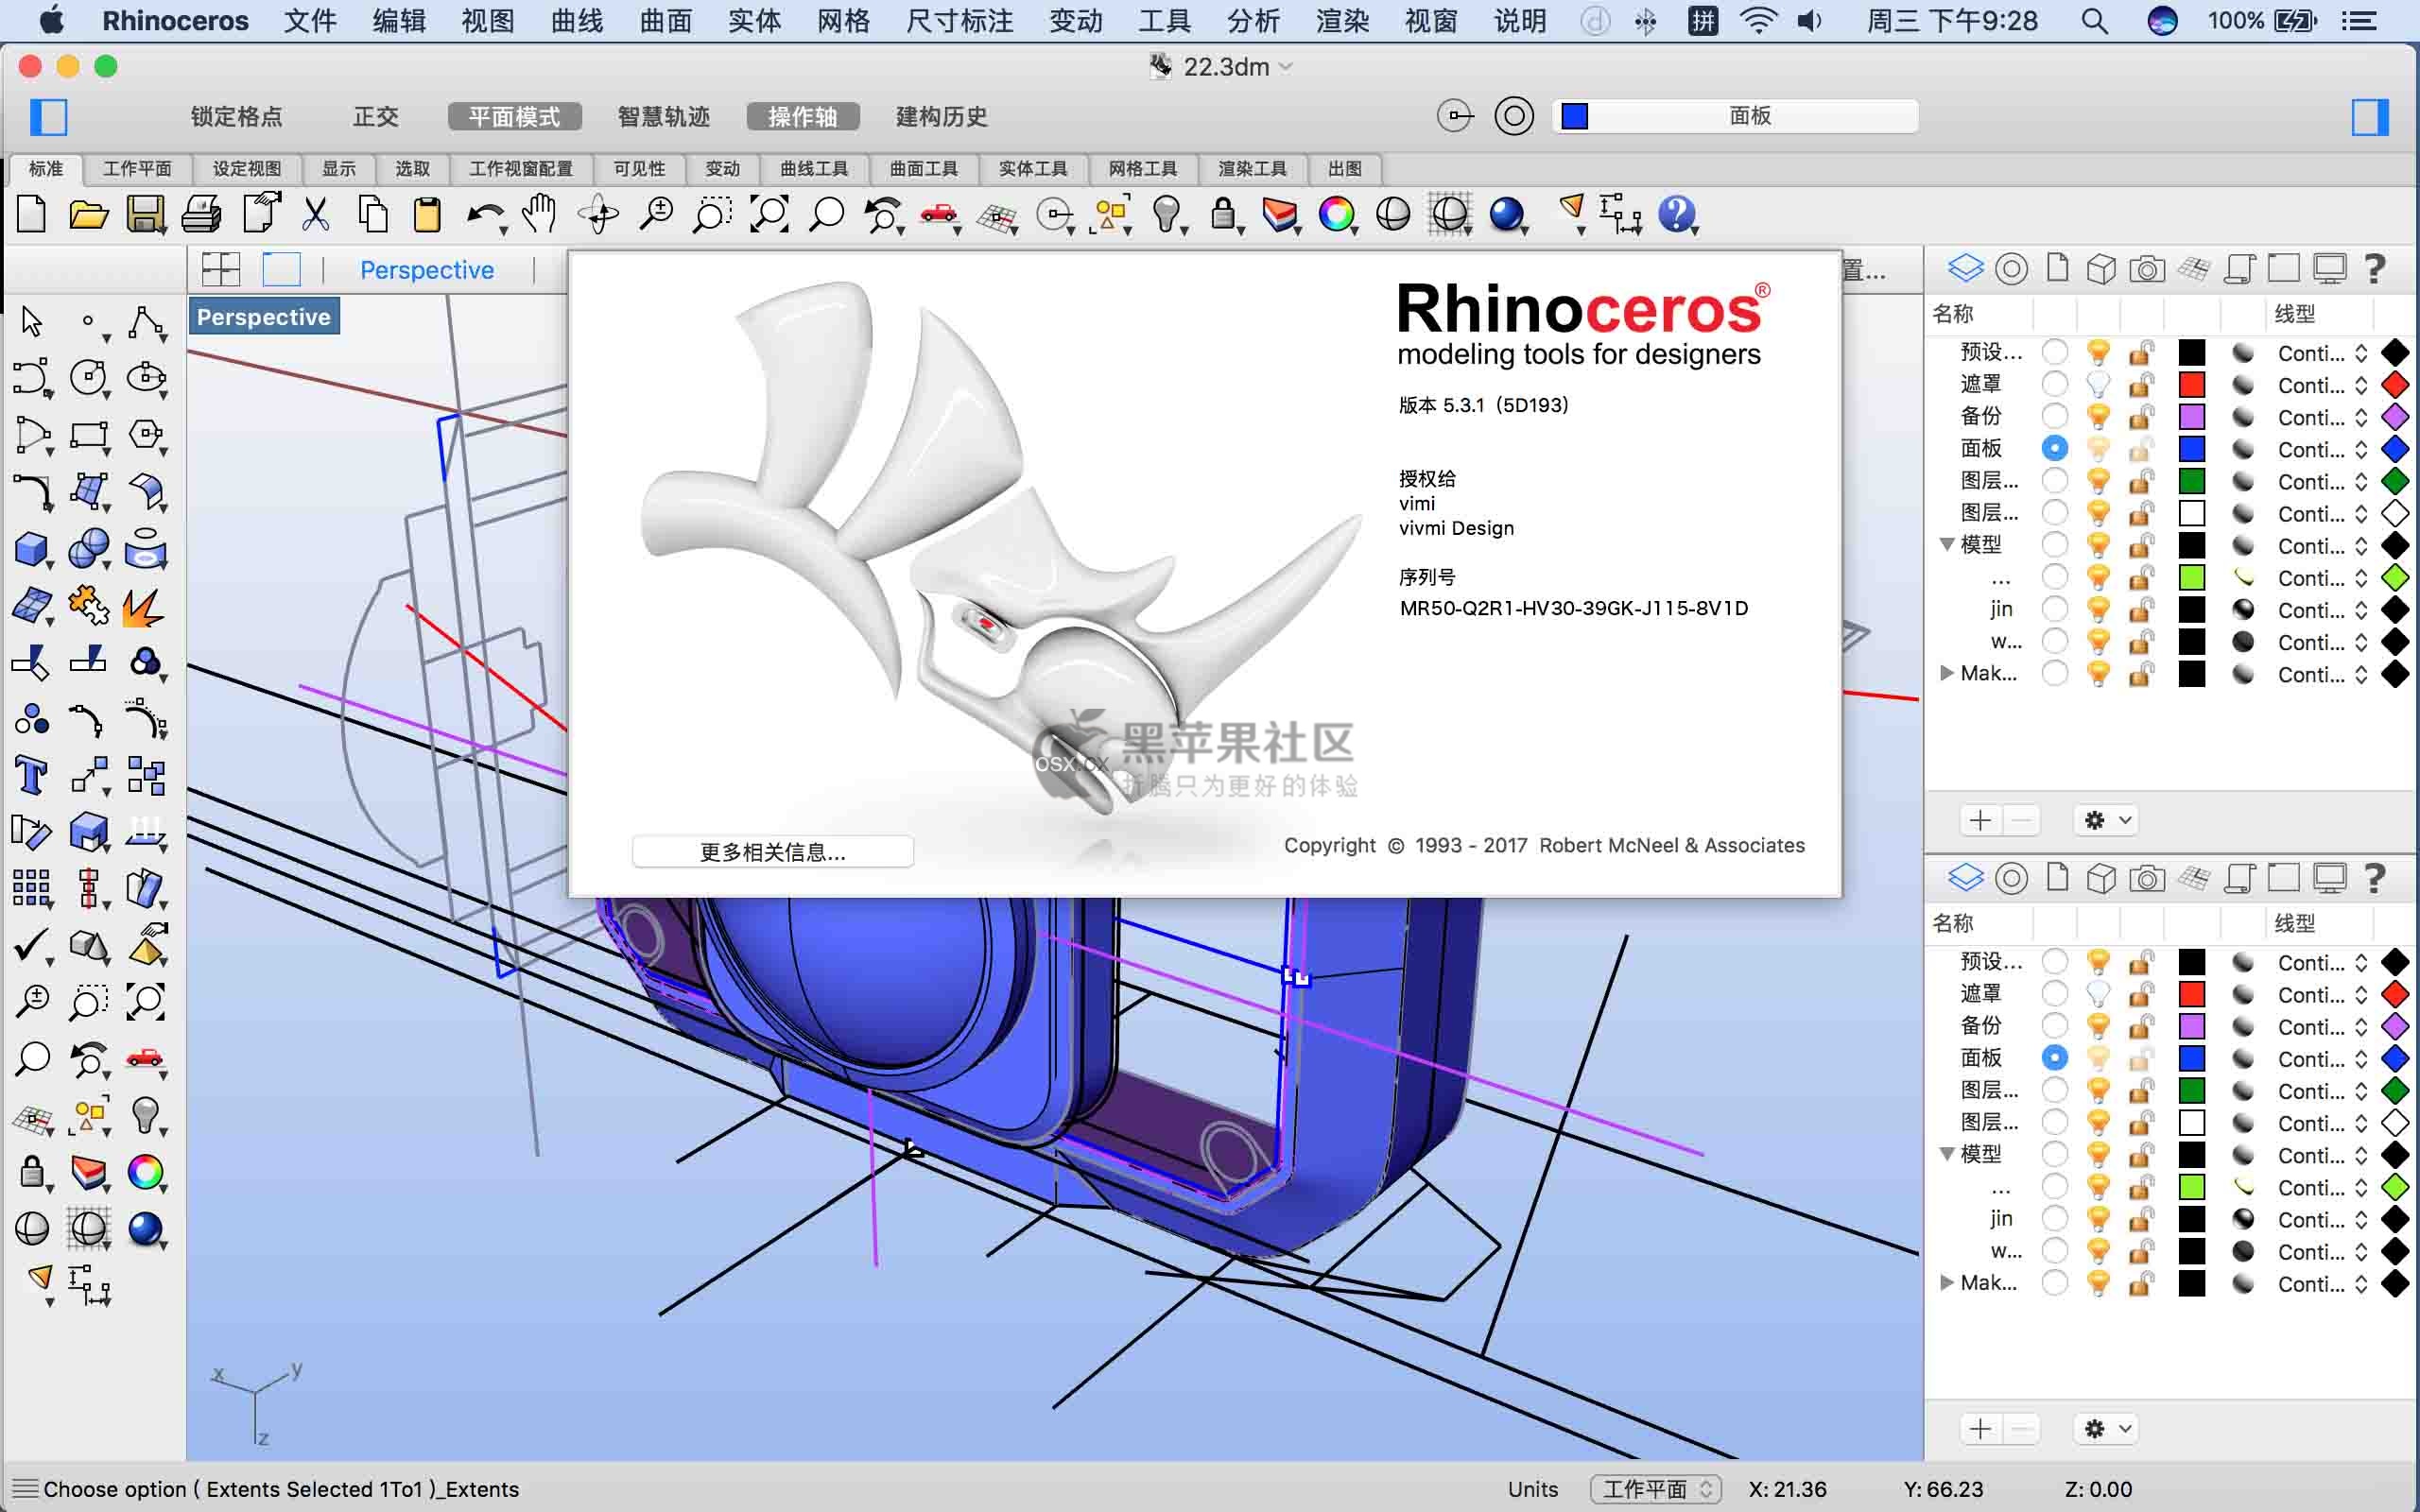Click the rainbow color wheel icon in top toolbar
The height and width of the screenshot is (1512, 2420).
click(x=1336, y=214)
